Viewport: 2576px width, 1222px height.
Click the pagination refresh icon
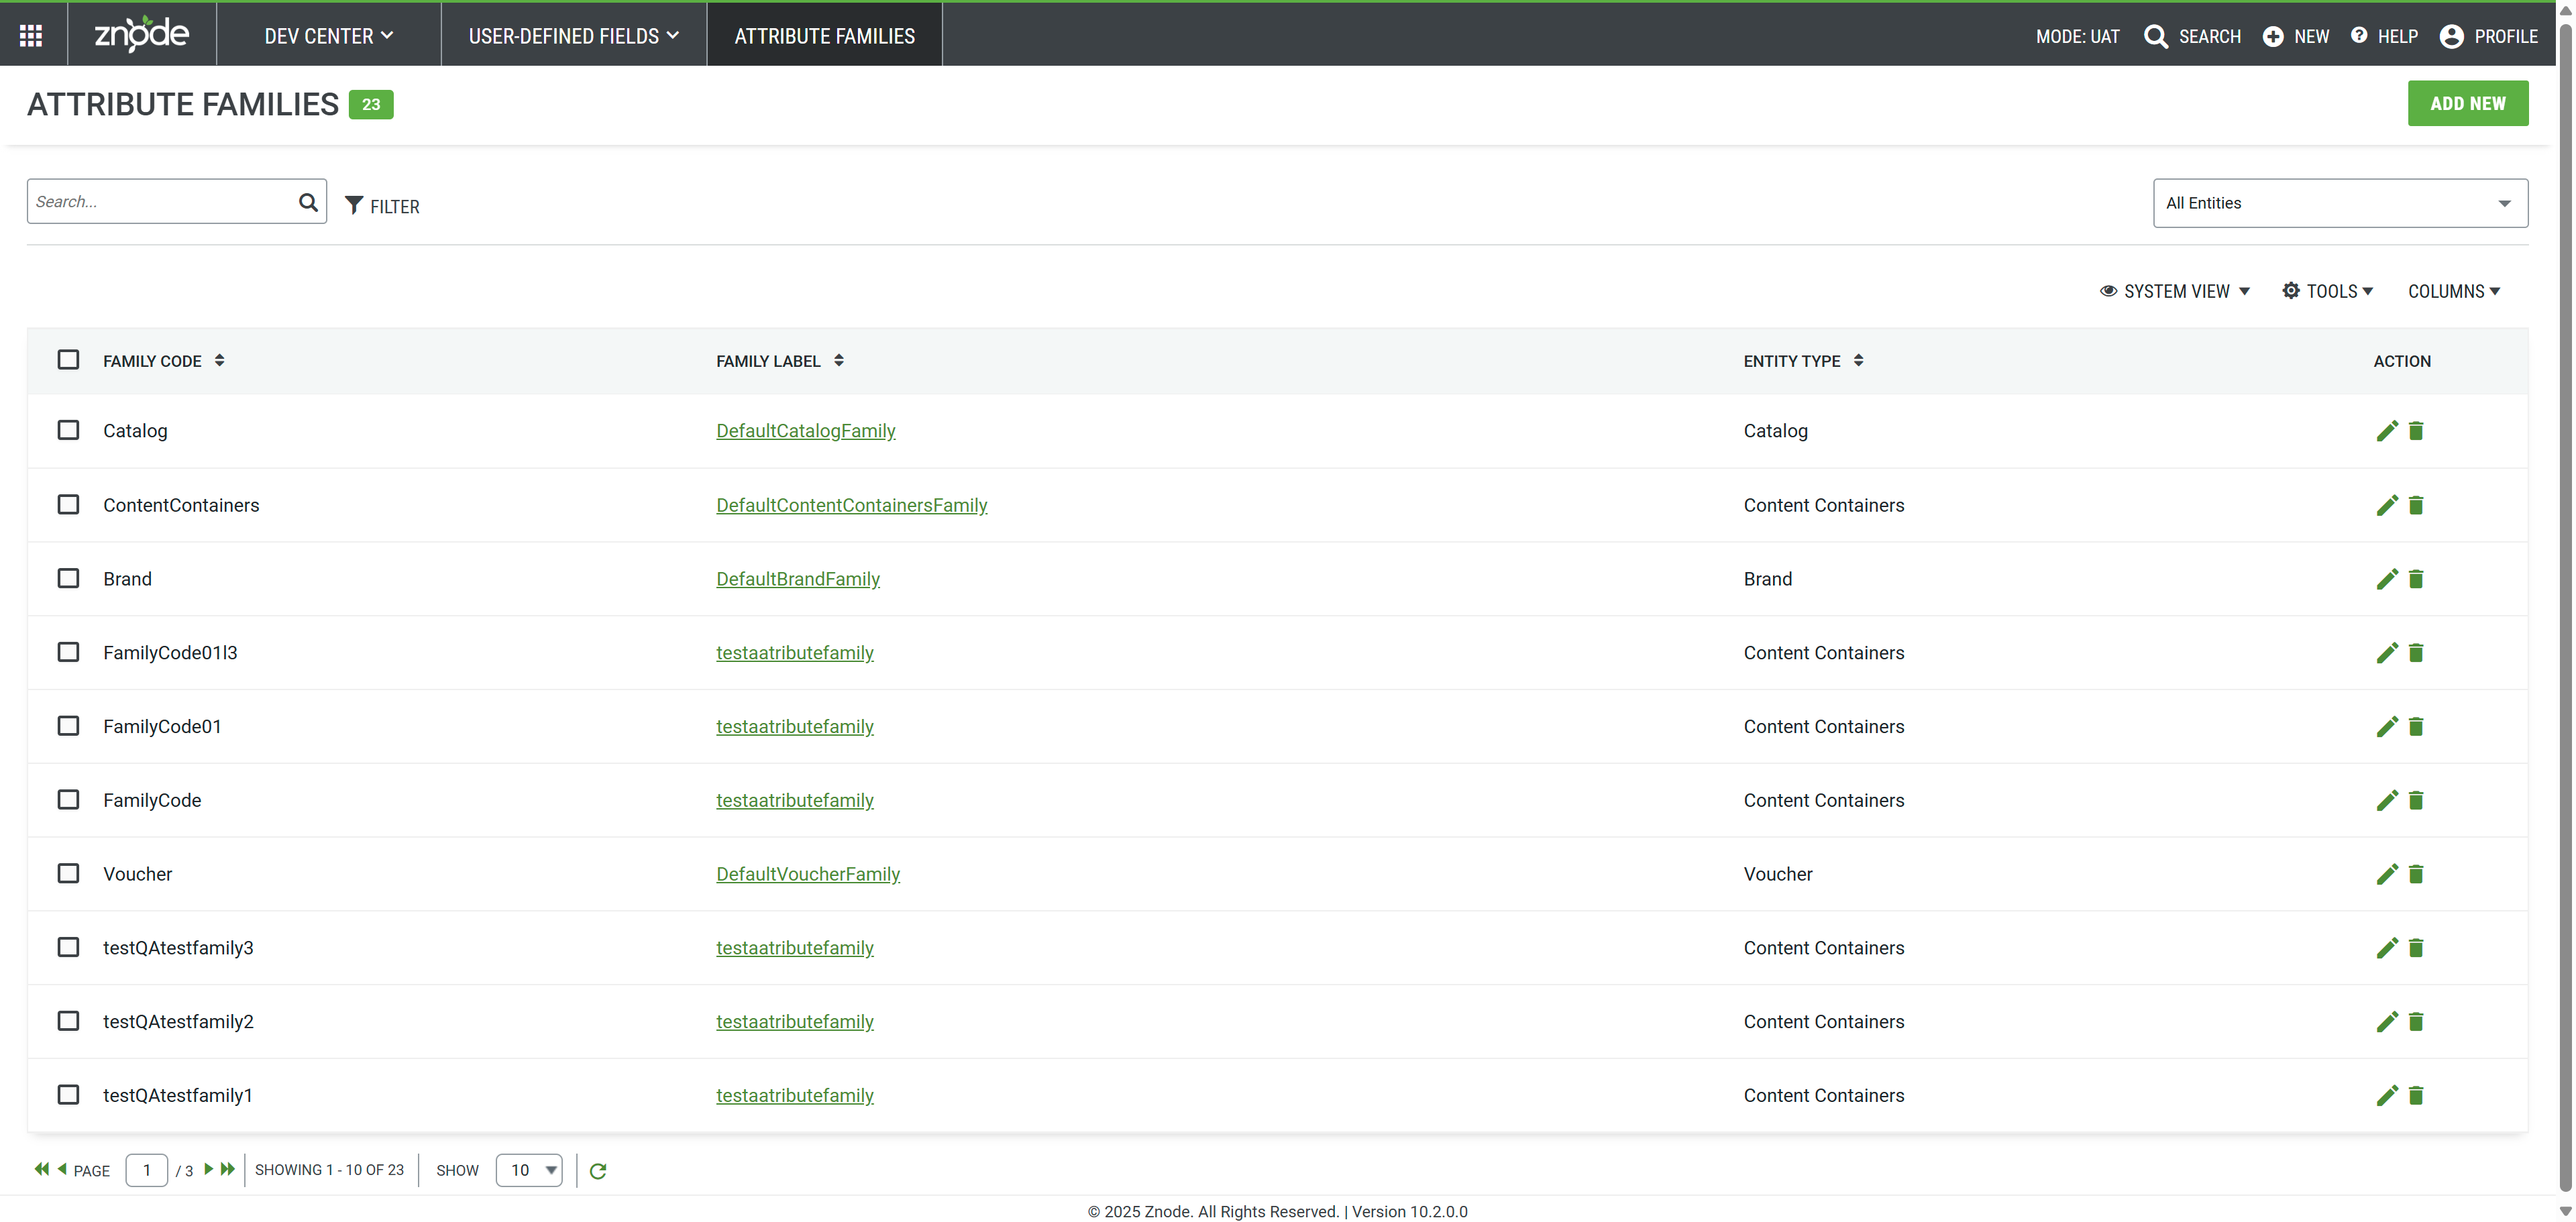point(598,1171)
